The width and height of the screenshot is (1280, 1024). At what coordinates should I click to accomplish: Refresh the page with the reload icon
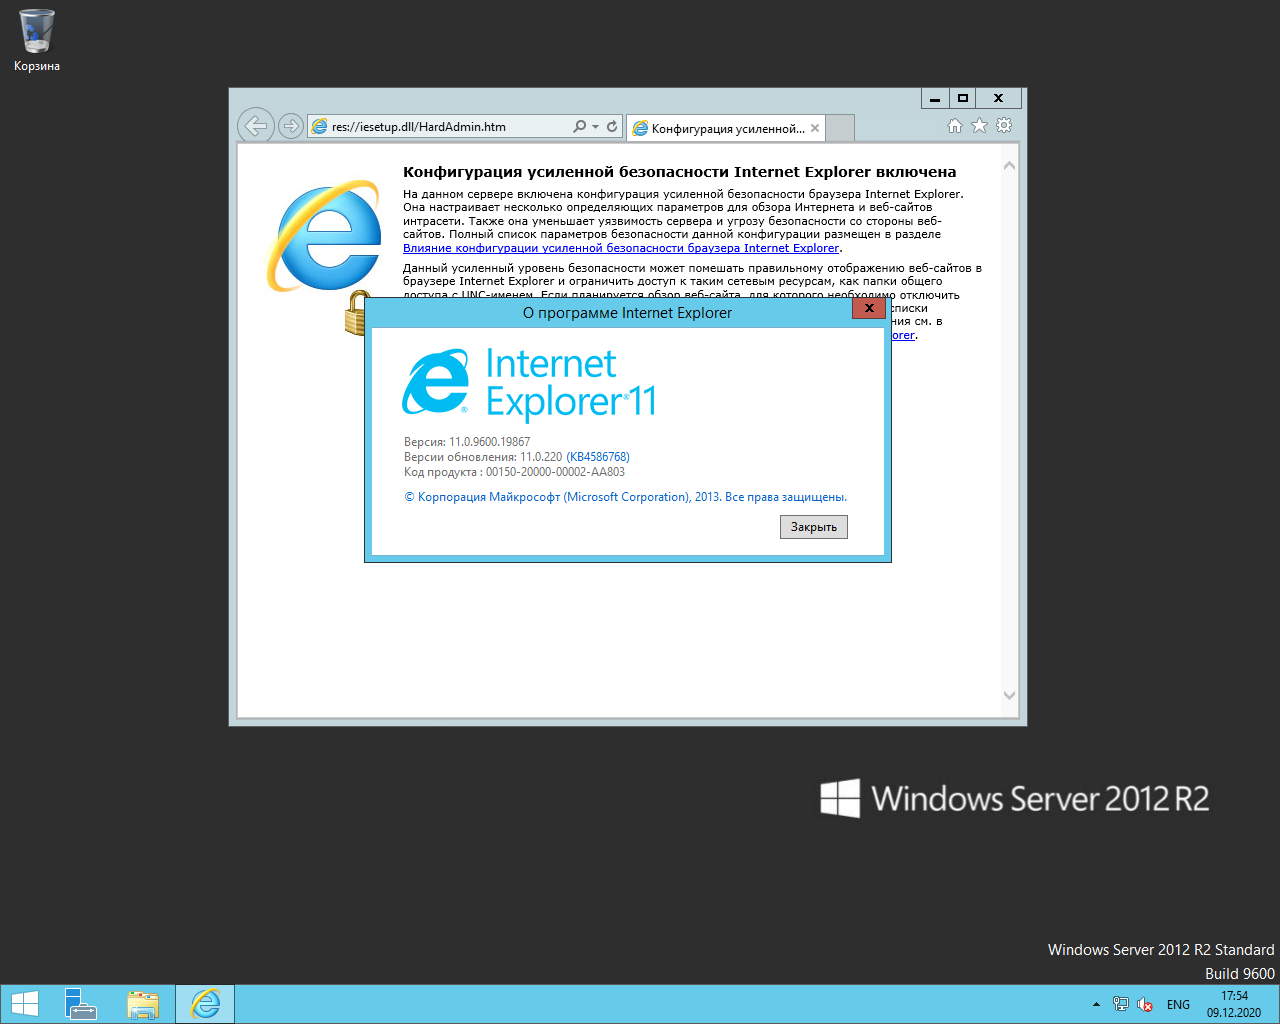tap(612, 127)
